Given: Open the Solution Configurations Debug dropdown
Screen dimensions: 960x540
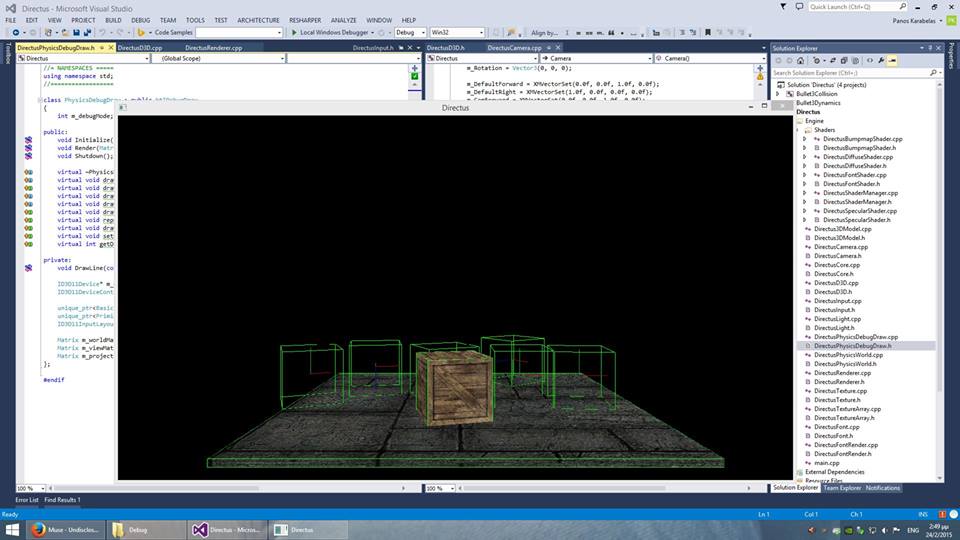Looking at the screenshot, I should (x=410, y=32).
